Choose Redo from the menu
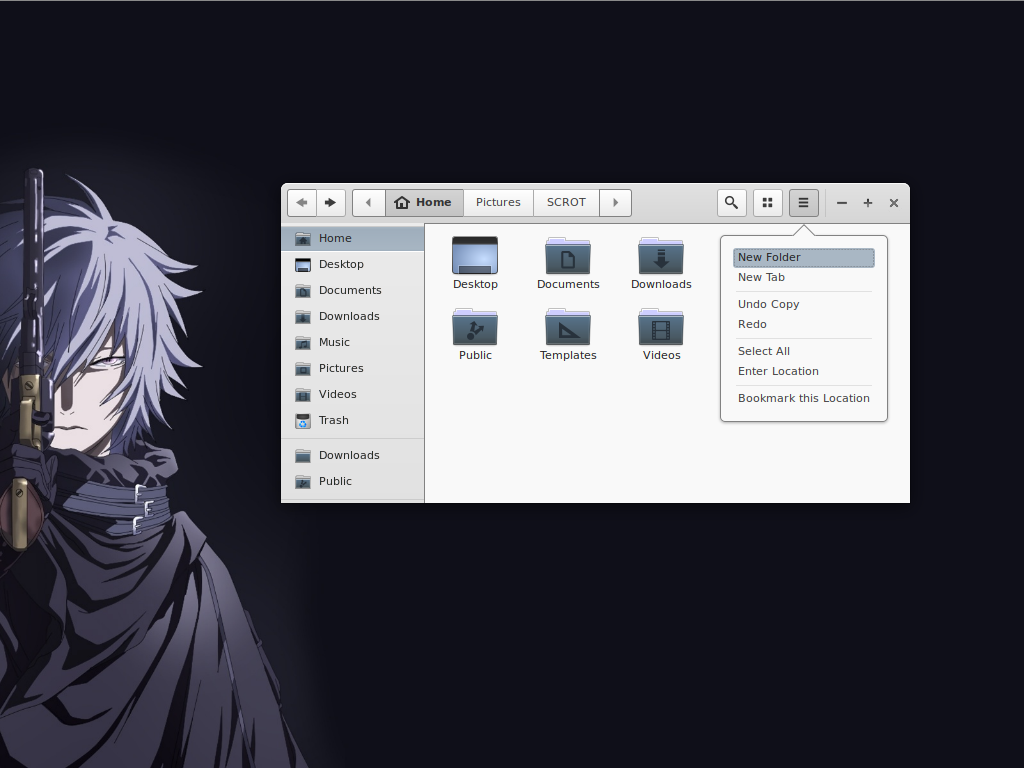The image size is (1024, 768). pyautogui.click(x=804, y=325)
